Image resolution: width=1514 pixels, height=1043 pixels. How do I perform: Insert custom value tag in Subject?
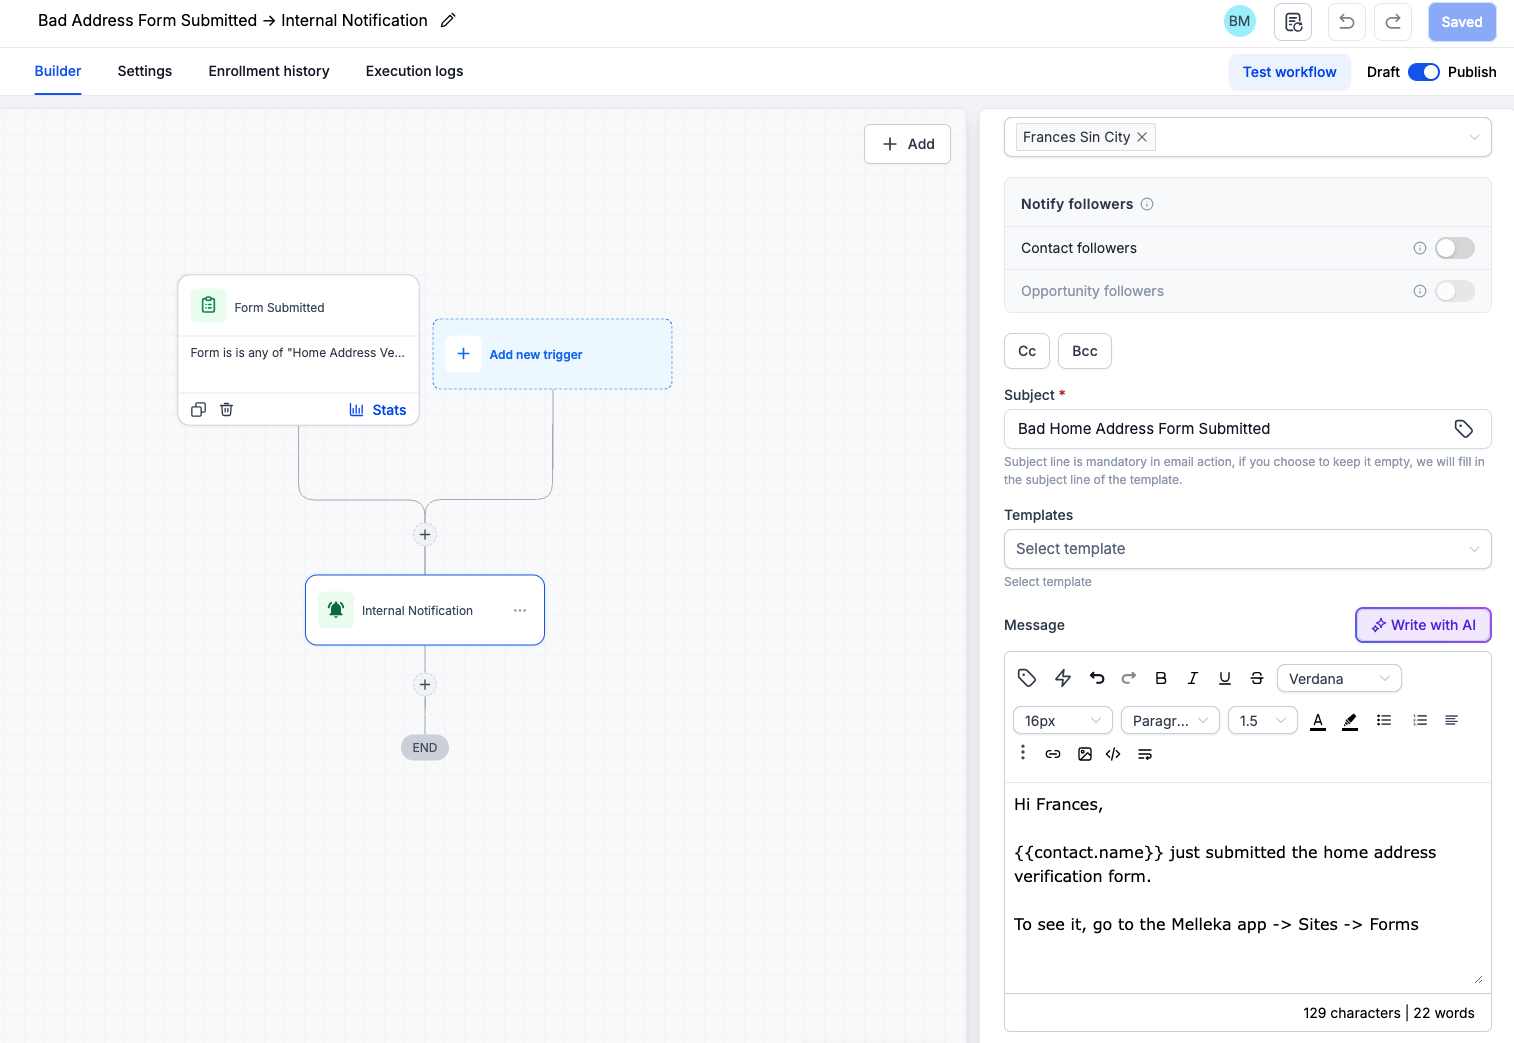click(1464, 429)
